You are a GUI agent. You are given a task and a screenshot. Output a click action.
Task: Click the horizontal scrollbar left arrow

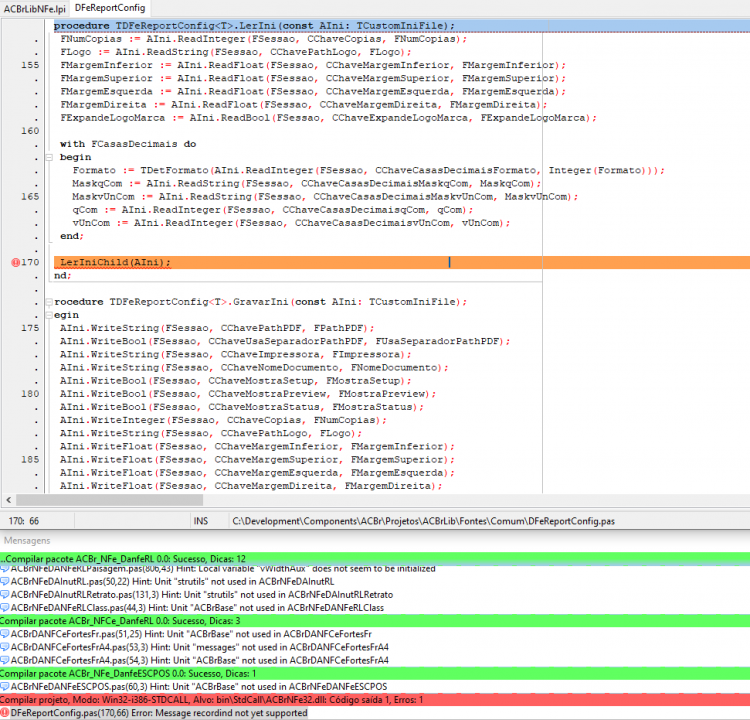[9, 500]
